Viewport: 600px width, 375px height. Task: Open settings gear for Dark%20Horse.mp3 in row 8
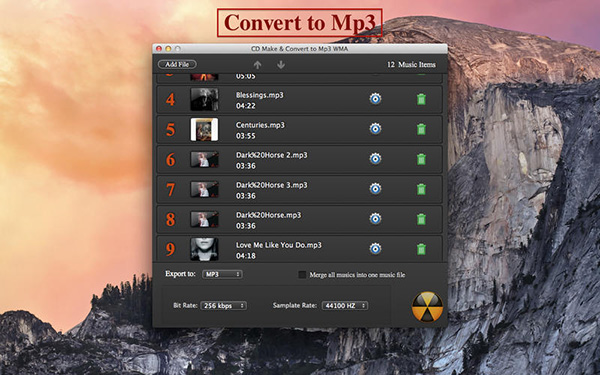tap(375, 218)
